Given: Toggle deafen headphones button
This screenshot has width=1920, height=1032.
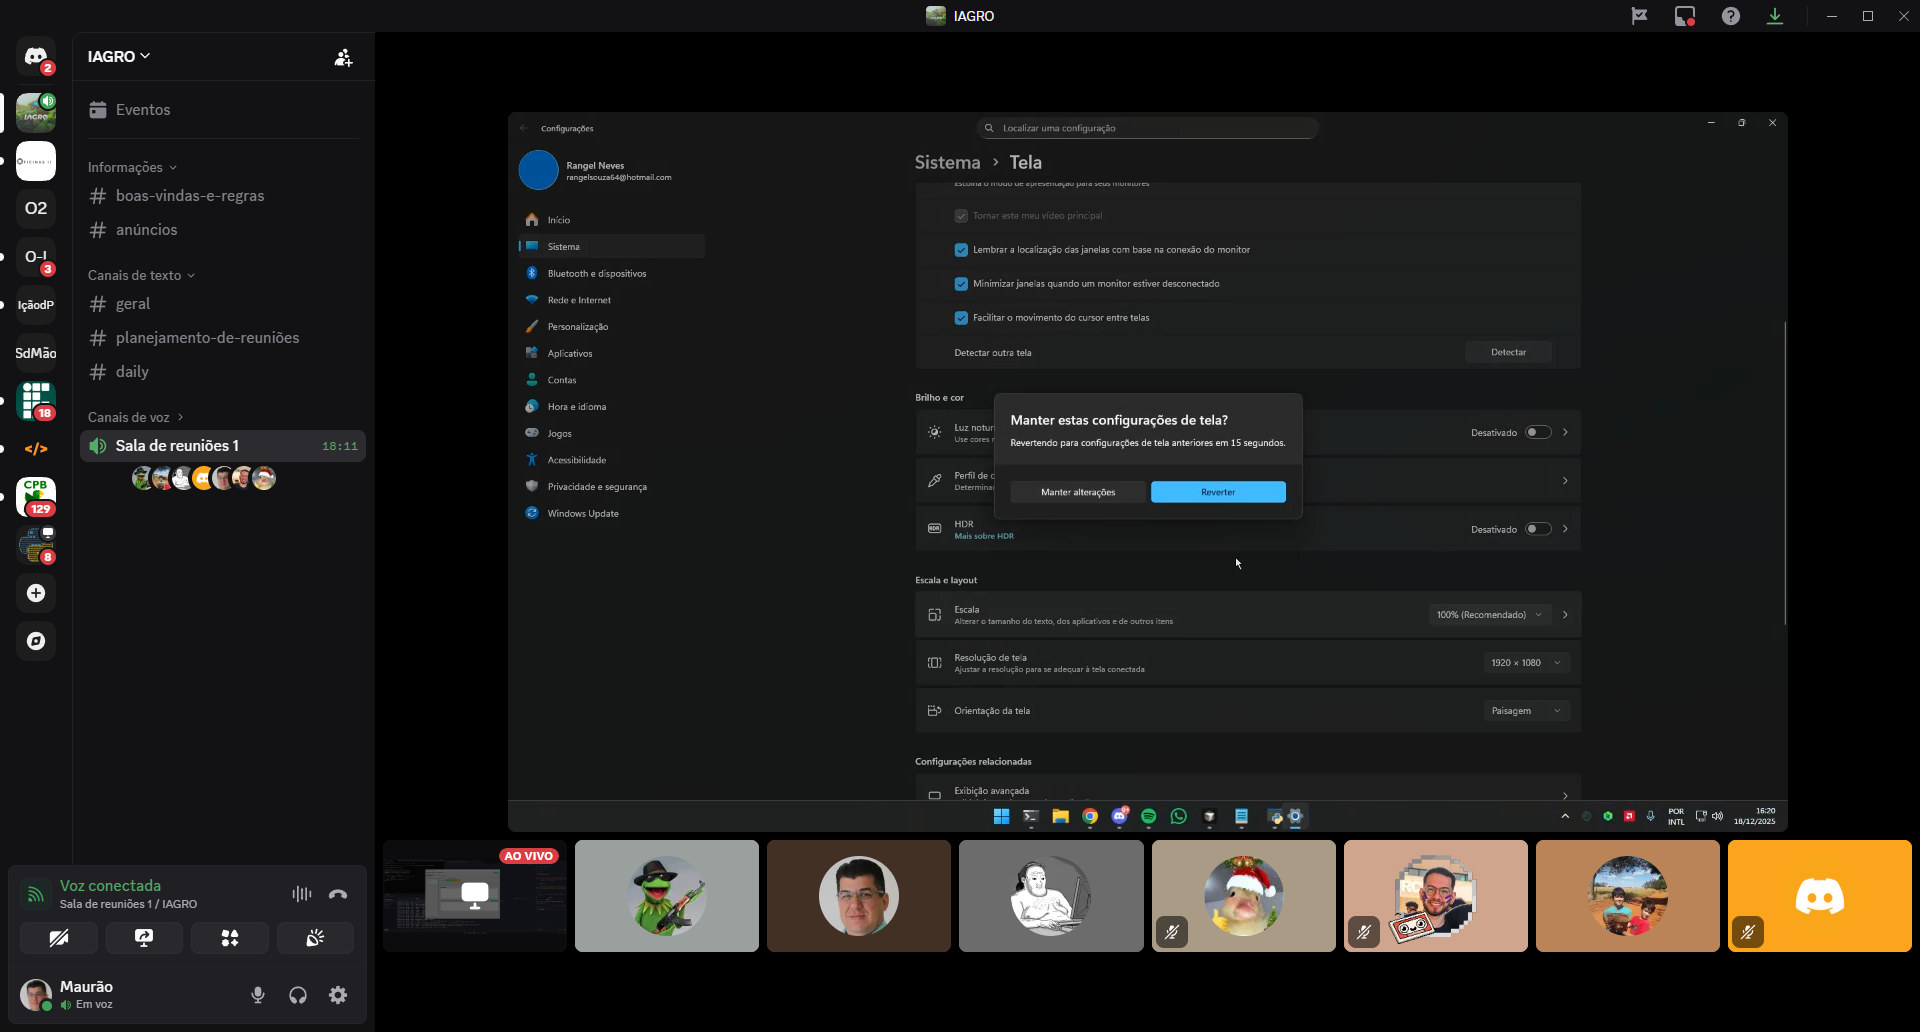Looking at the screenshot, I should pyautogui.click(x=298, y=995).
